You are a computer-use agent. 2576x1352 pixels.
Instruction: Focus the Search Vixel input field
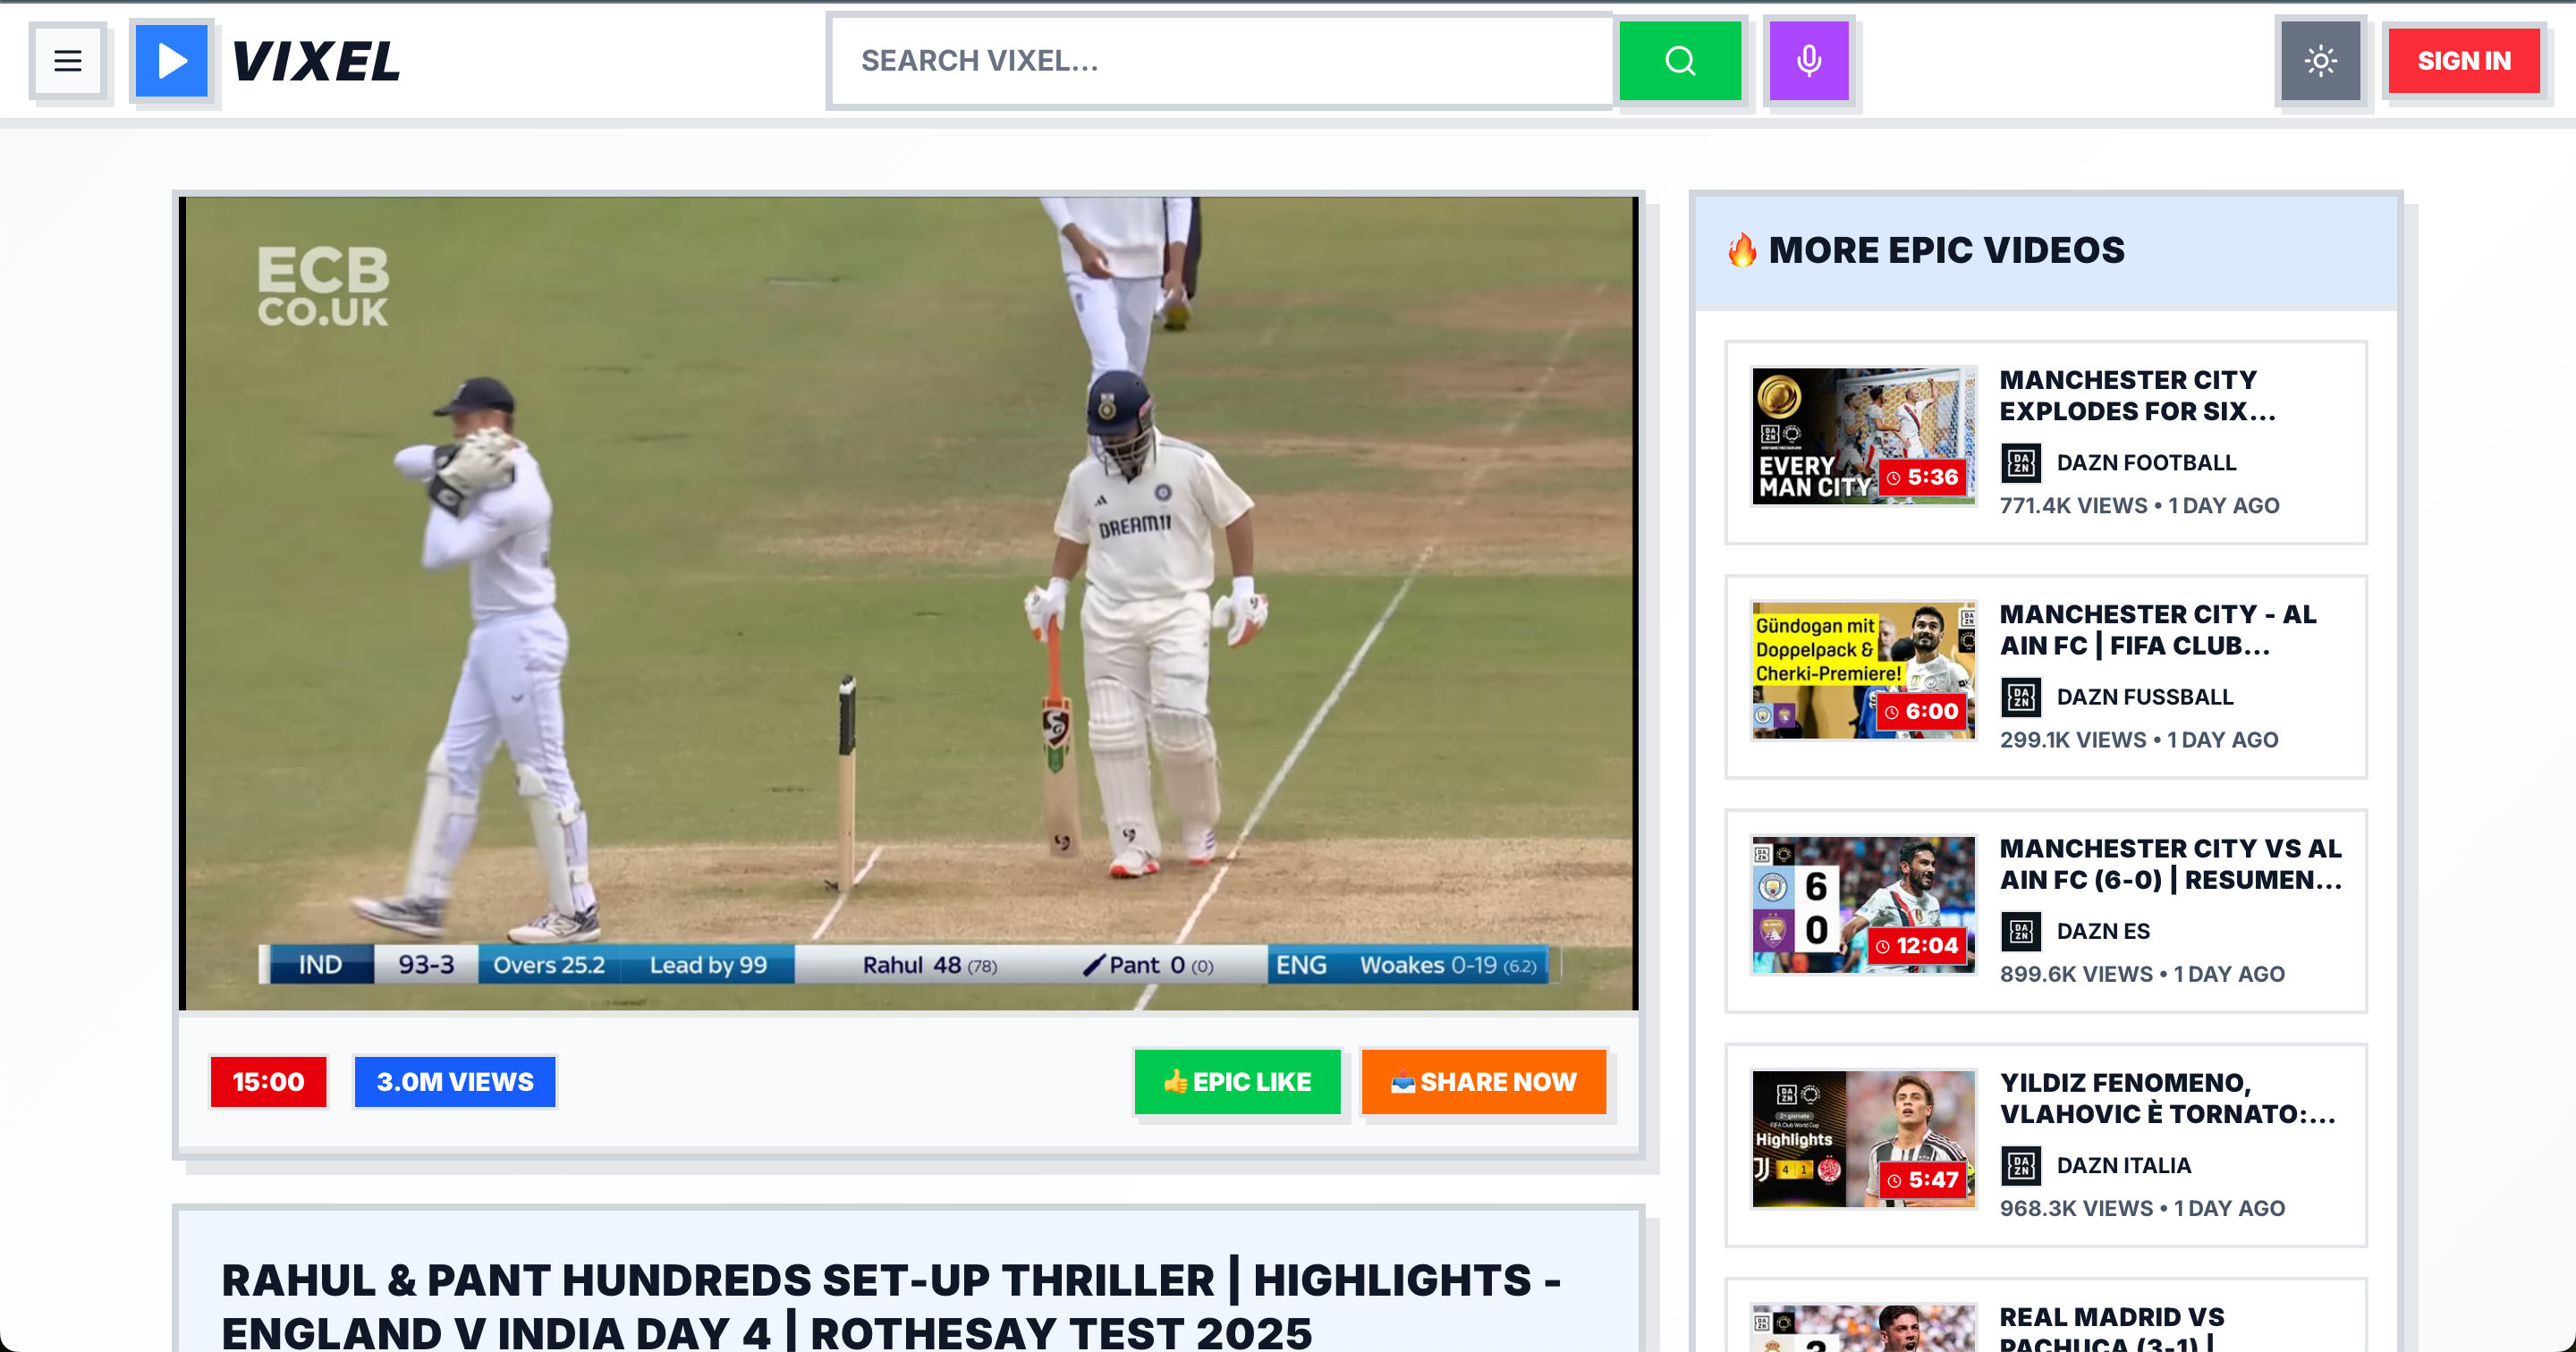(1222, 61)
